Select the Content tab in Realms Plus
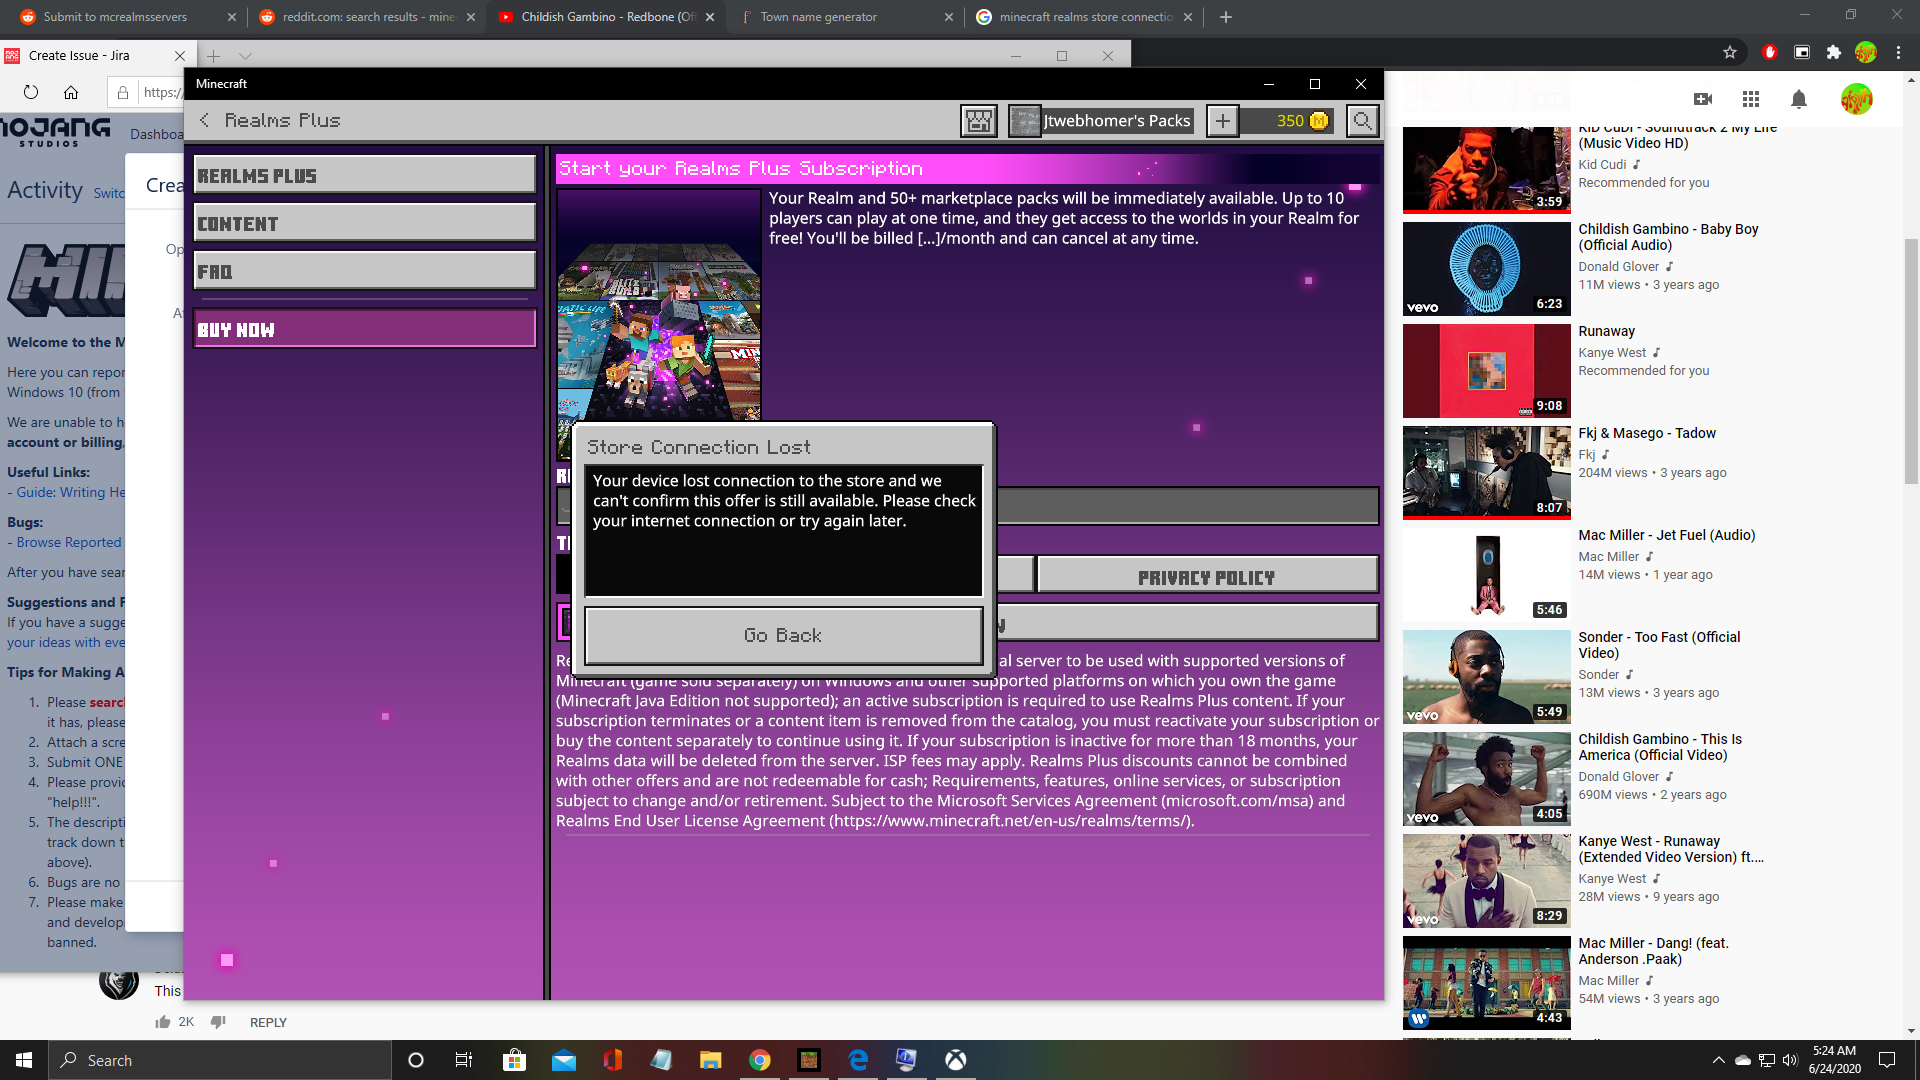 pos(365,224)
